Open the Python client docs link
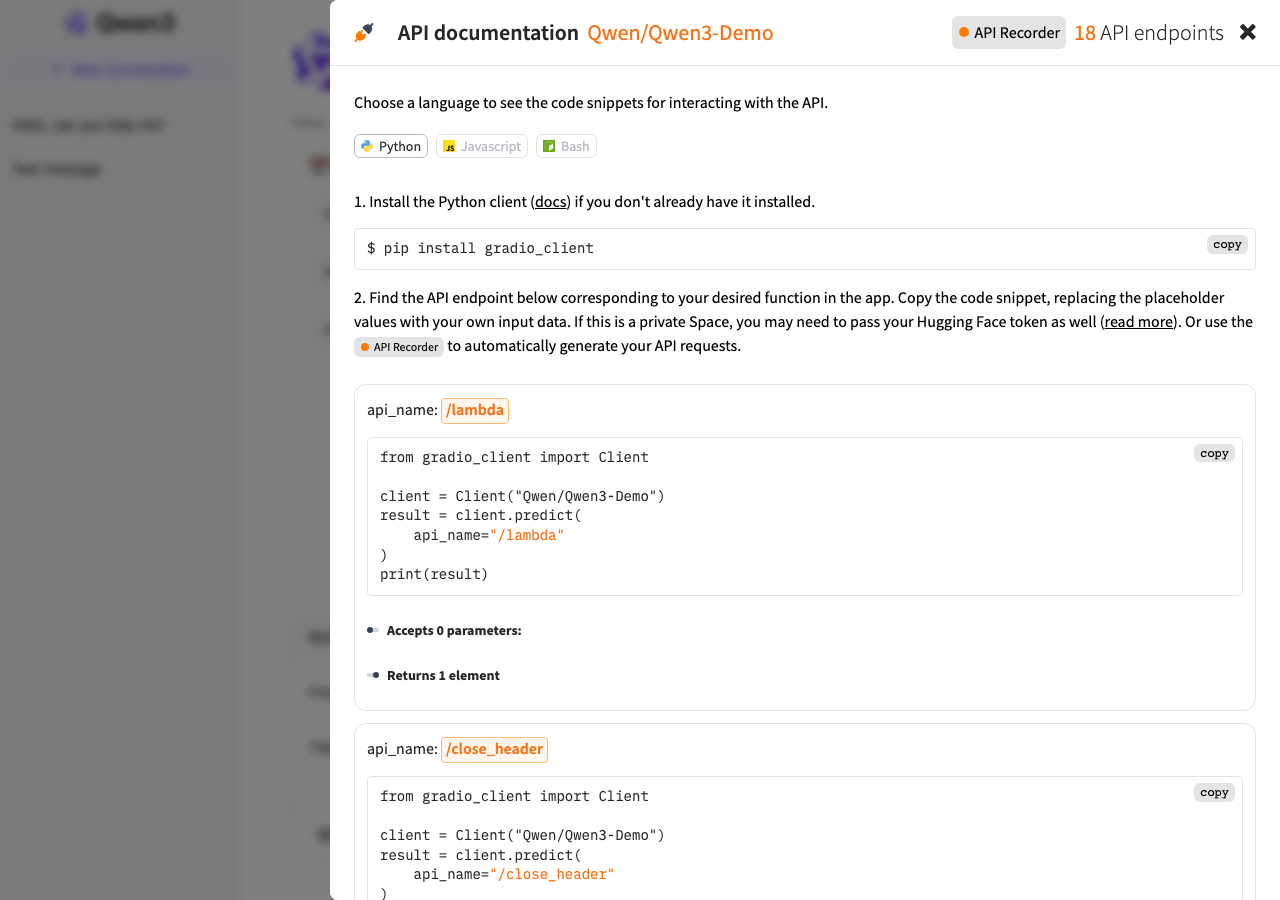Screen dimensions: 1280x900 [x=550, y=202]
